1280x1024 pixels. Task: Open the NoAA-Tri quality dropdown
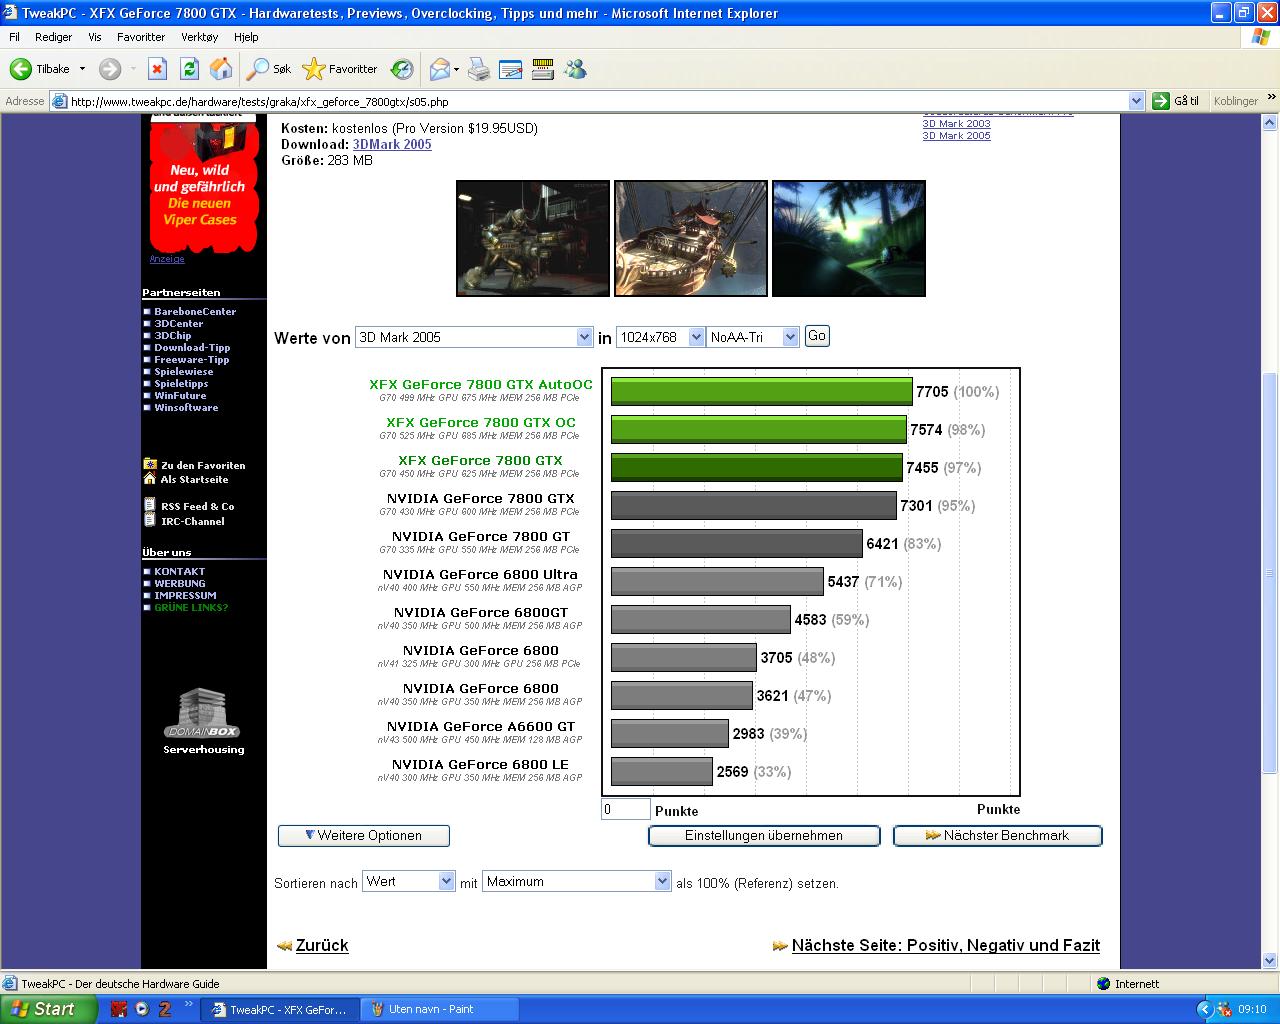(x=753, y=337)
